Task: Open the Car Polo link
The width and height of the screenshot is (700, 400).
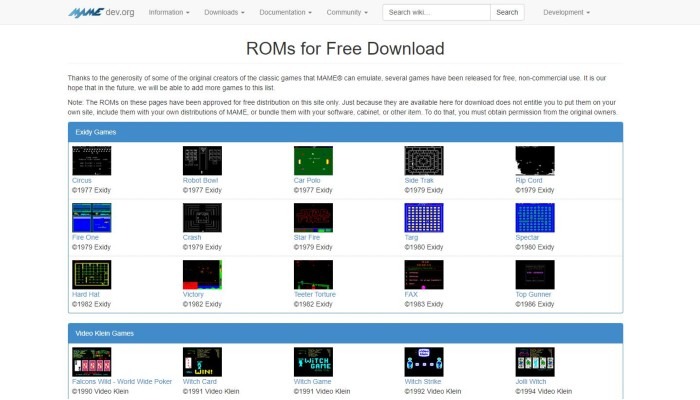Action: coord(307,180)
